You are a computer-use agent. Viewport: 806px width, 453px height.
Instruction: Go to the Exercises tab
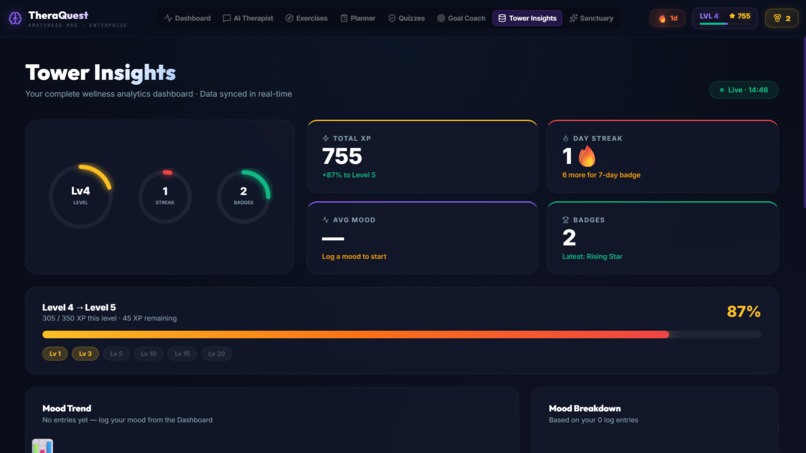[306, 18]
